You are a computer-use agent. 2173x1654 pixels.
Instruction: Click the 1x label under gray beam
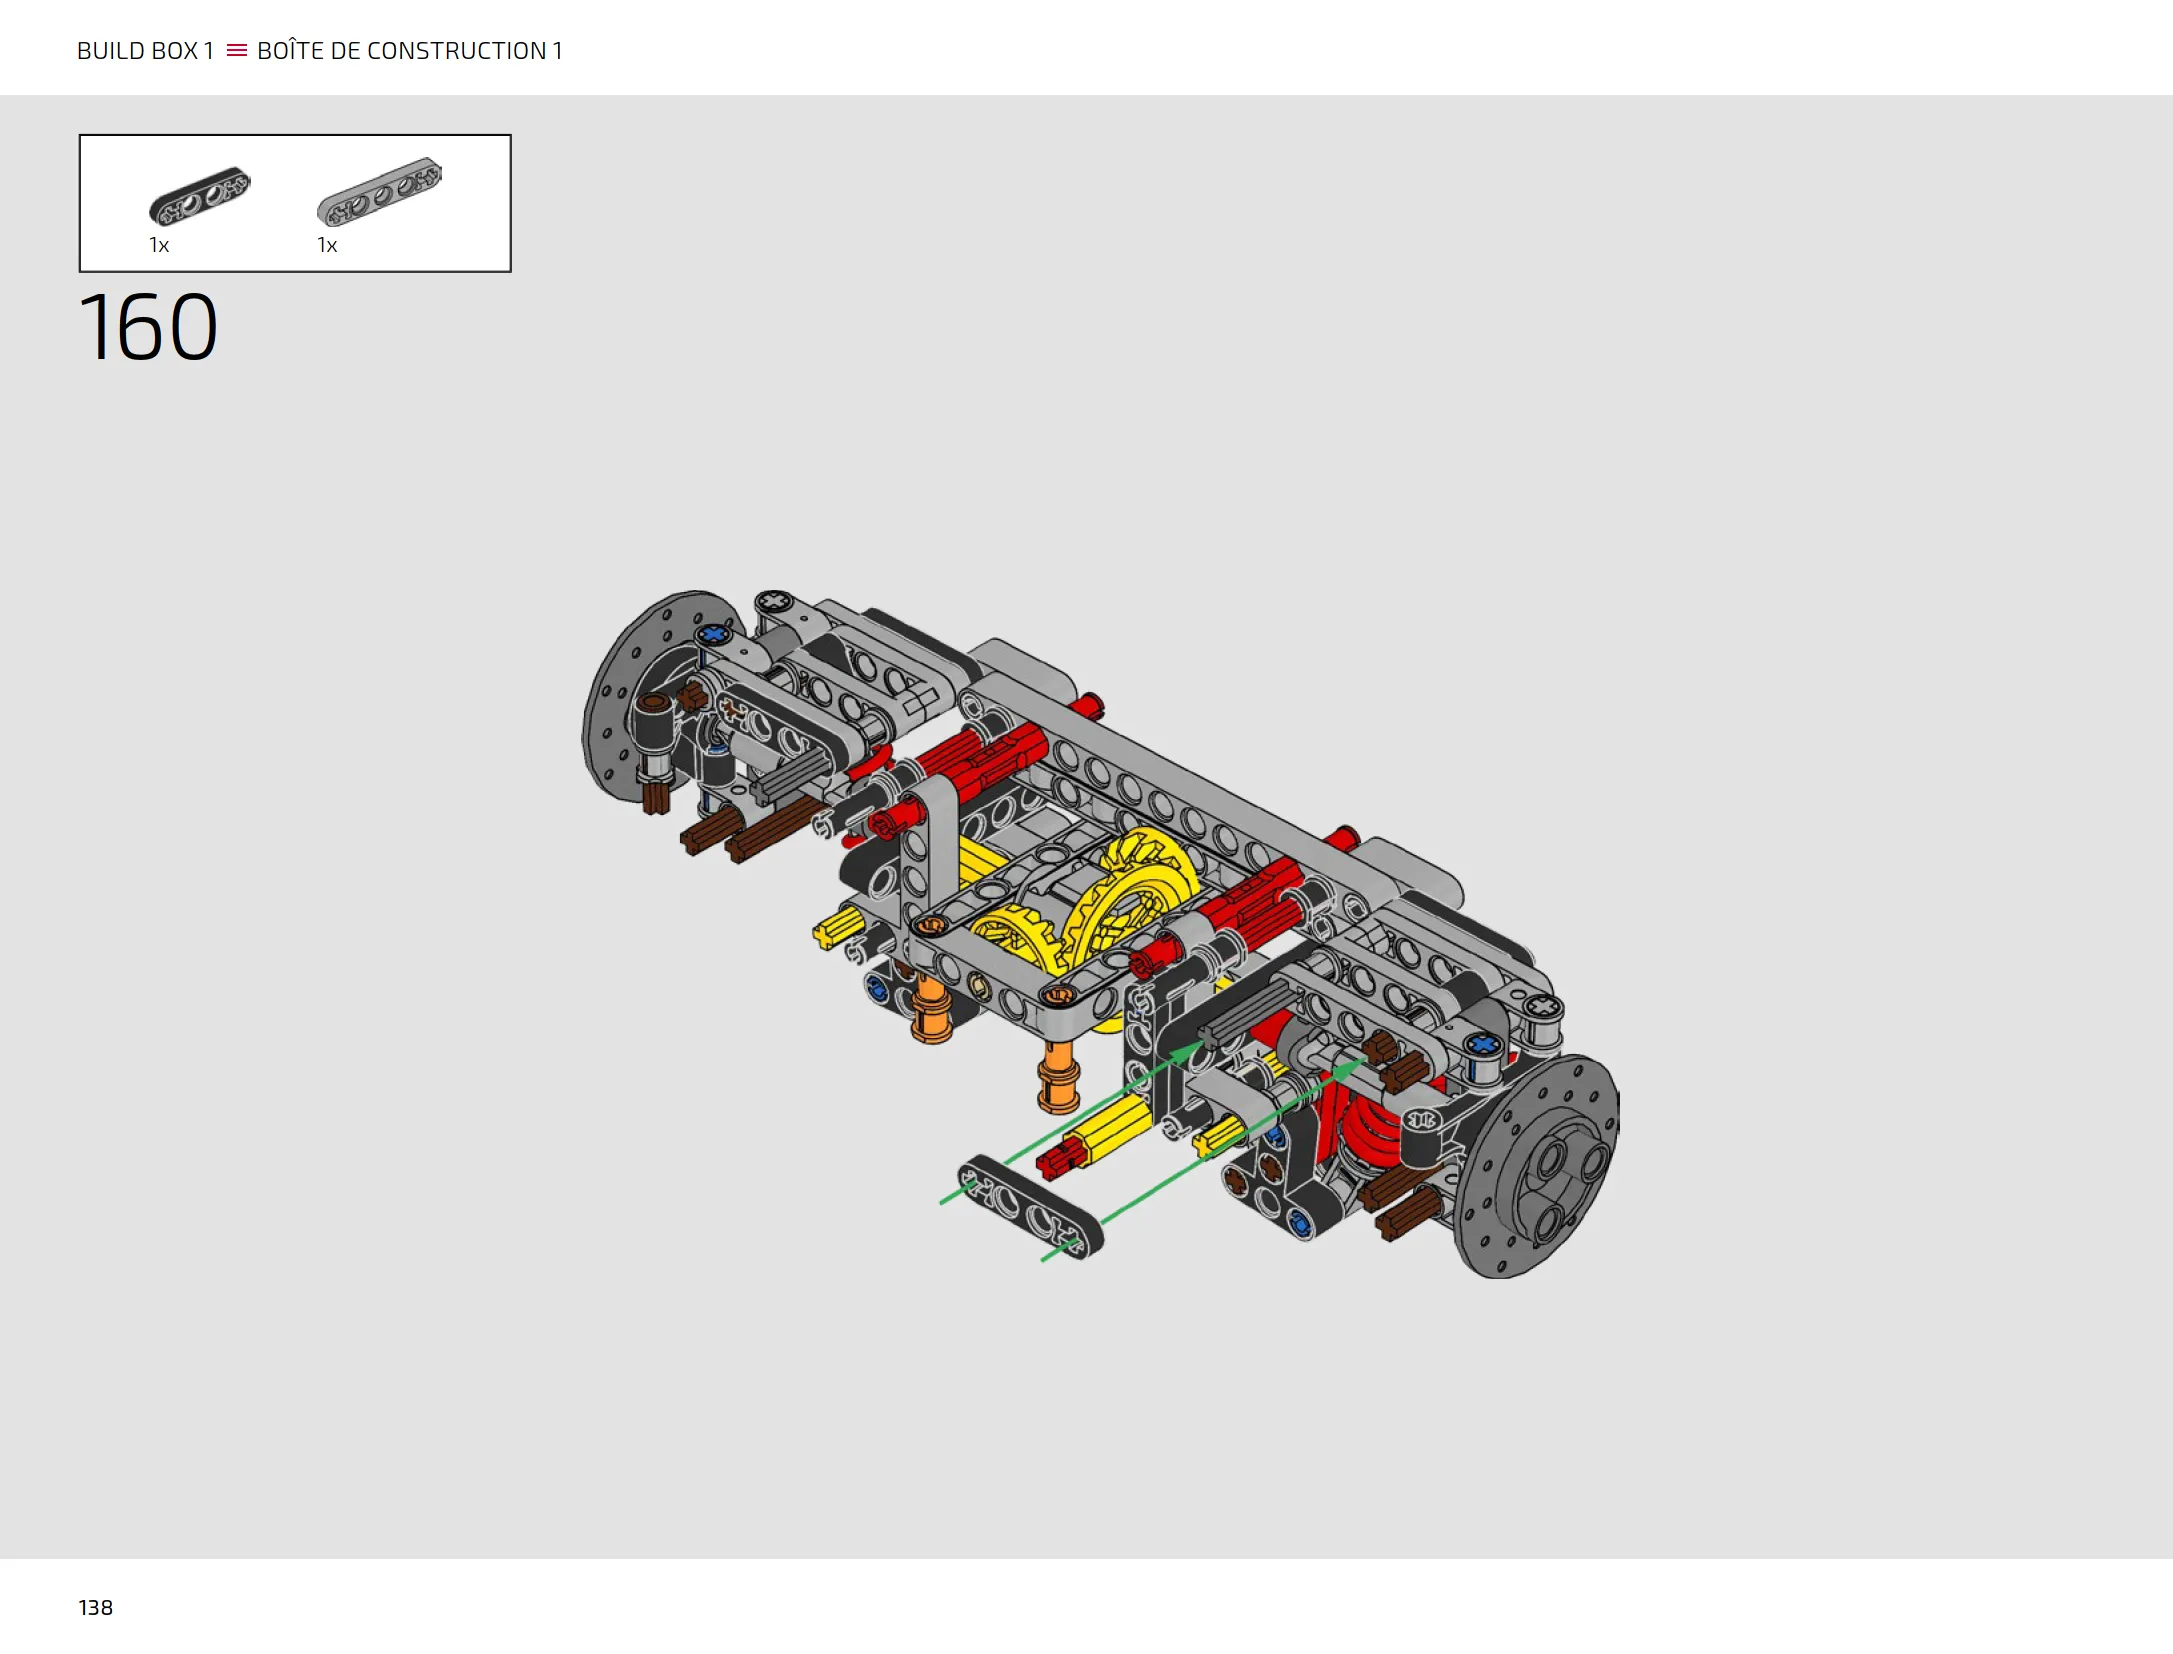point(327,245)
